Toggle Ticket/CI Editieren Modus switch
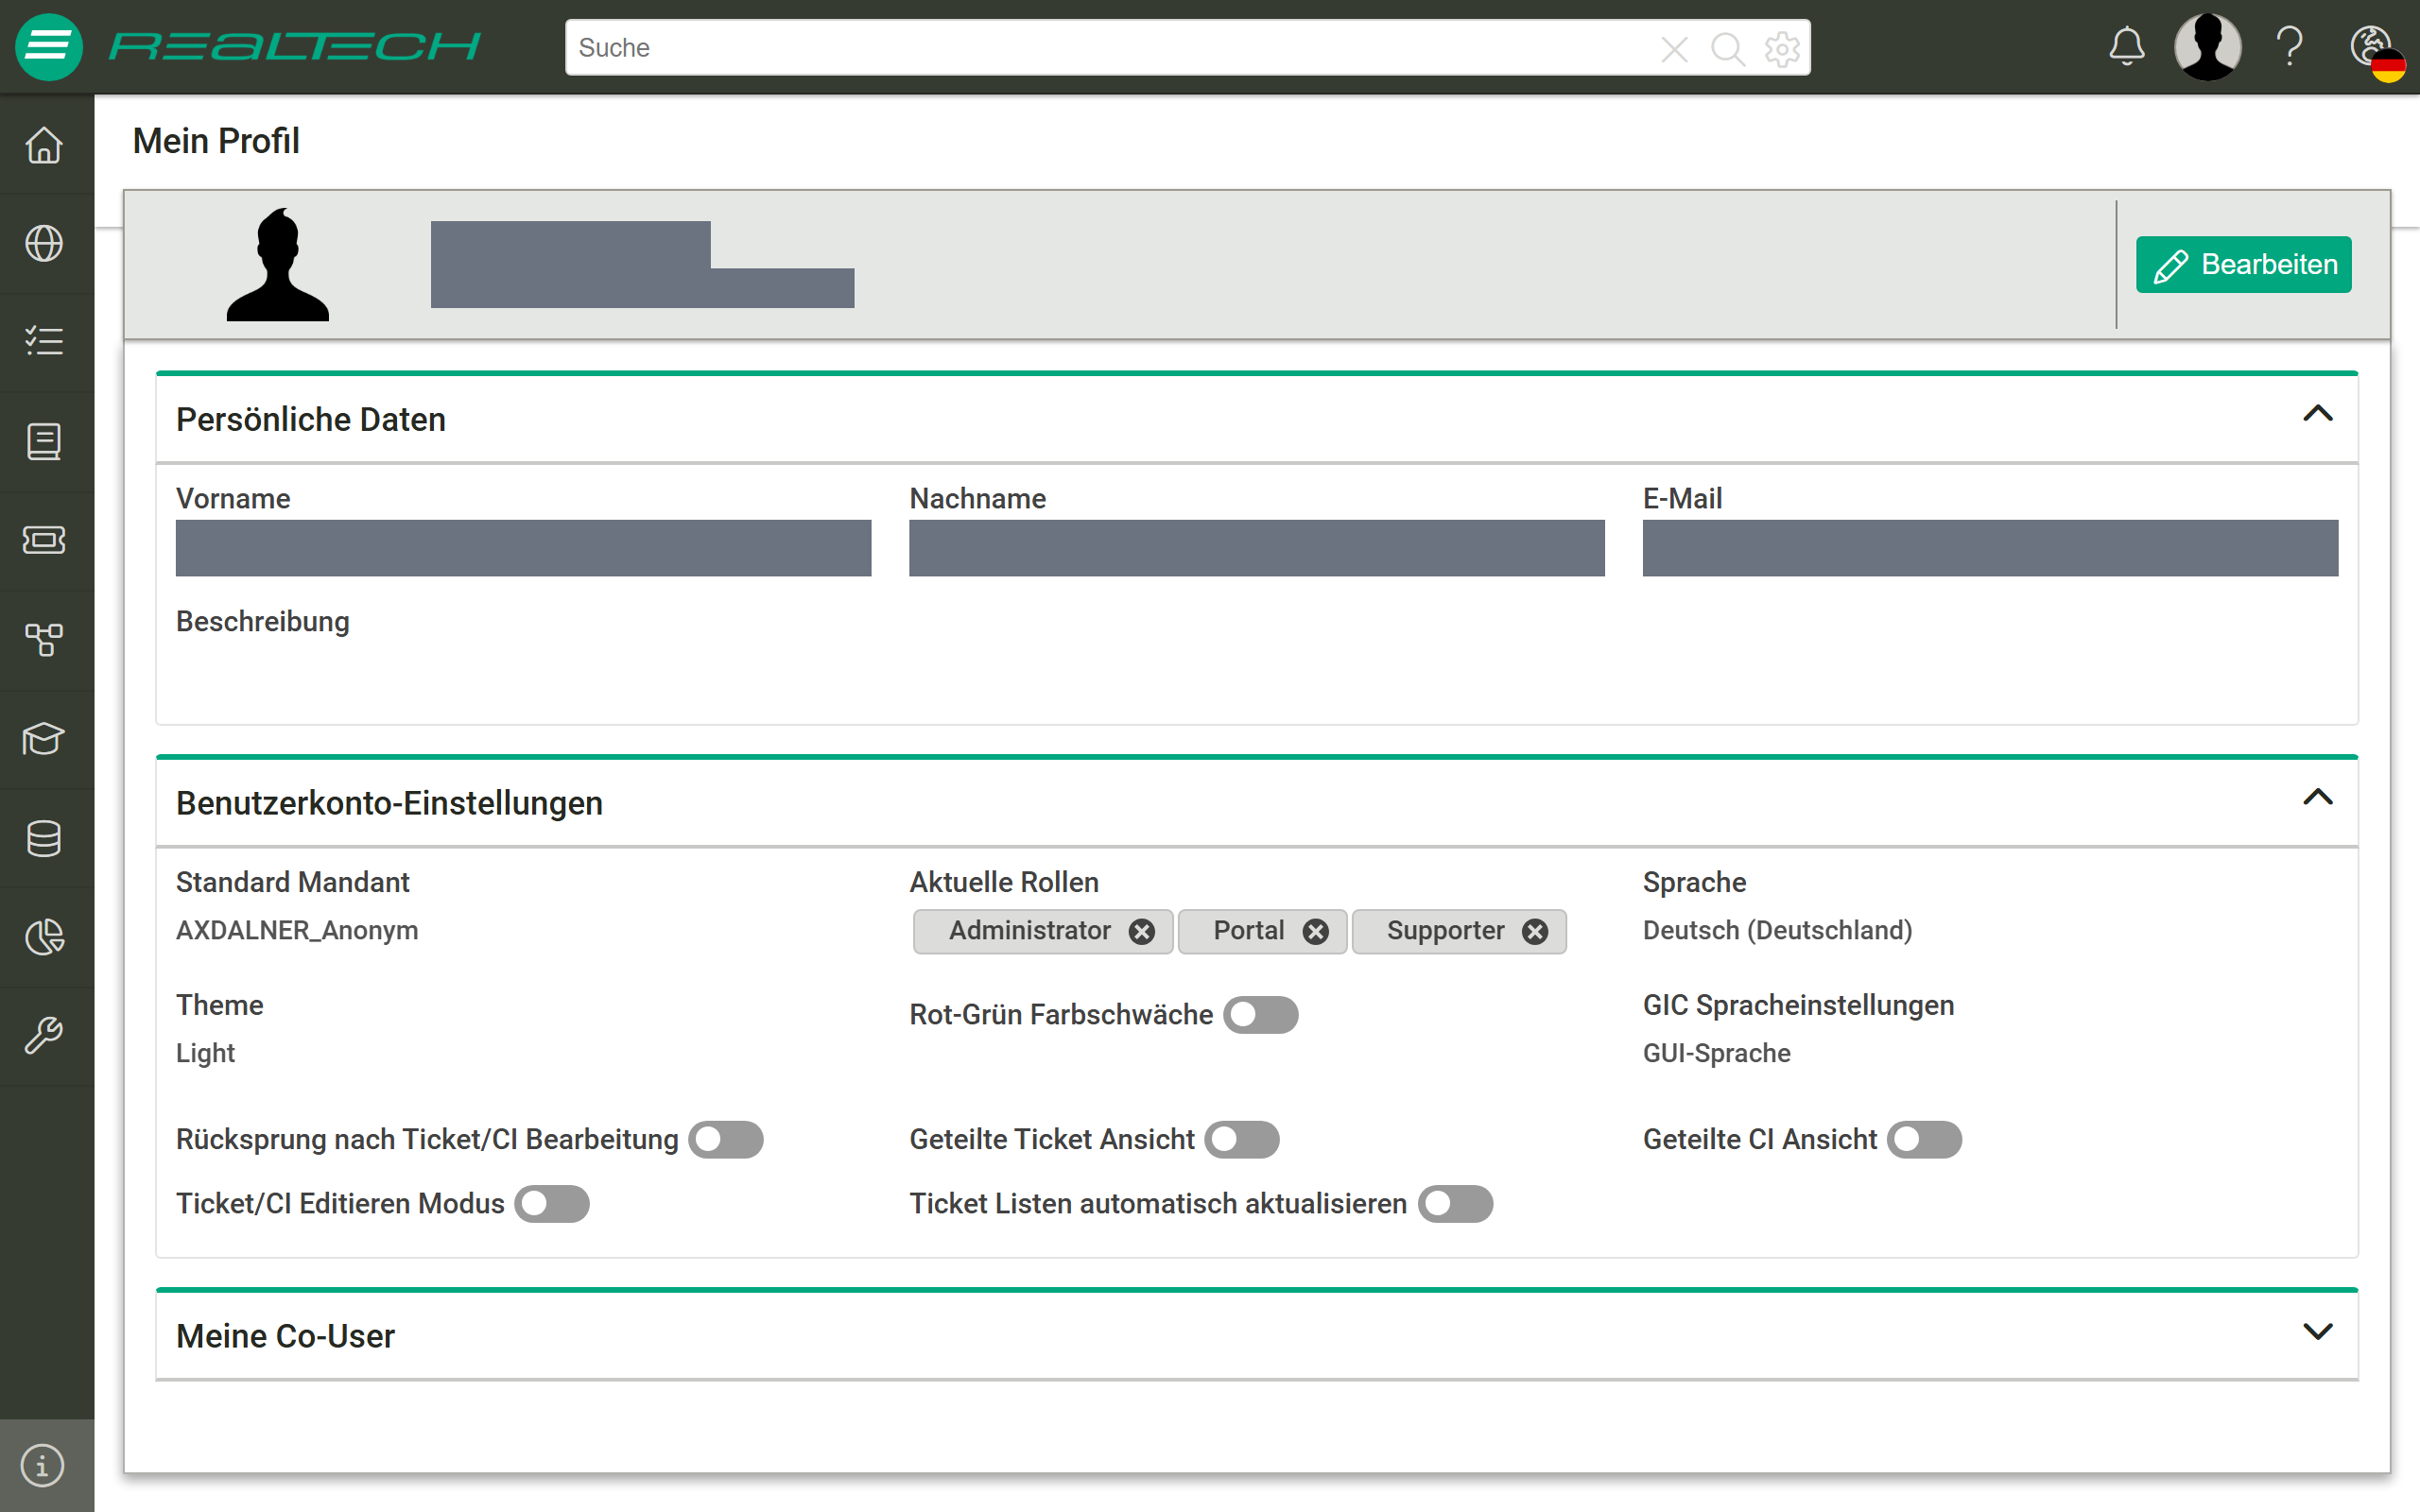The width and height of the screenshot is (2420, 1512). click(552, 1204)
